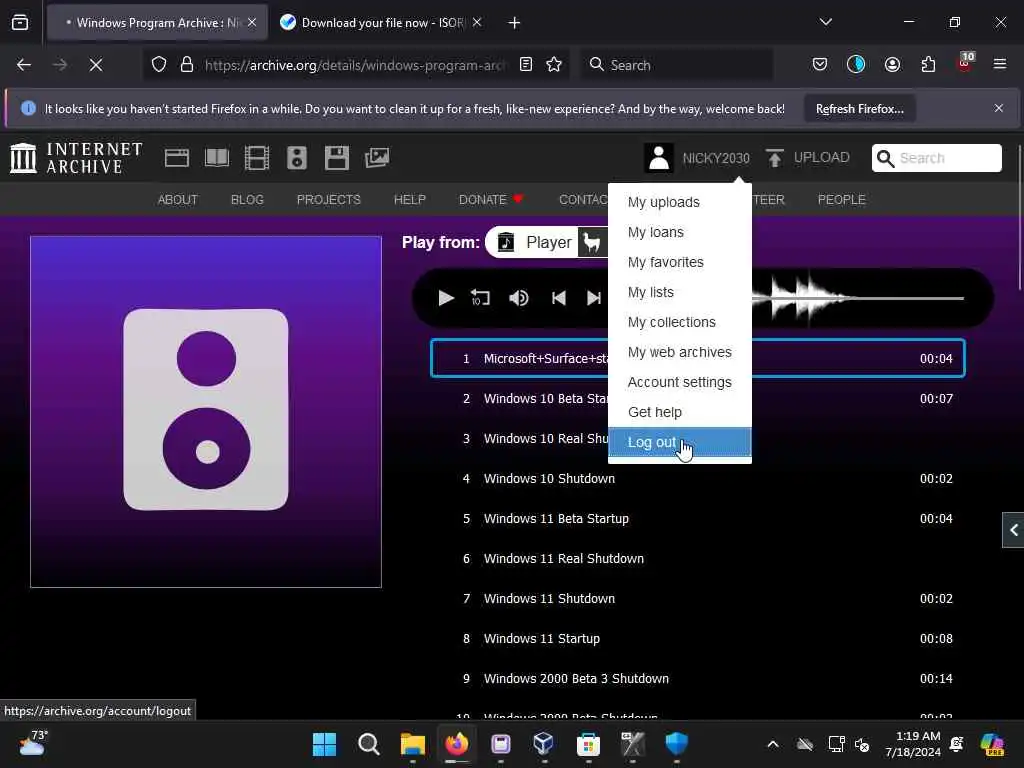
Task: Show hidden system tray icons
Action: pyautogui.click(x=773, y=744)
